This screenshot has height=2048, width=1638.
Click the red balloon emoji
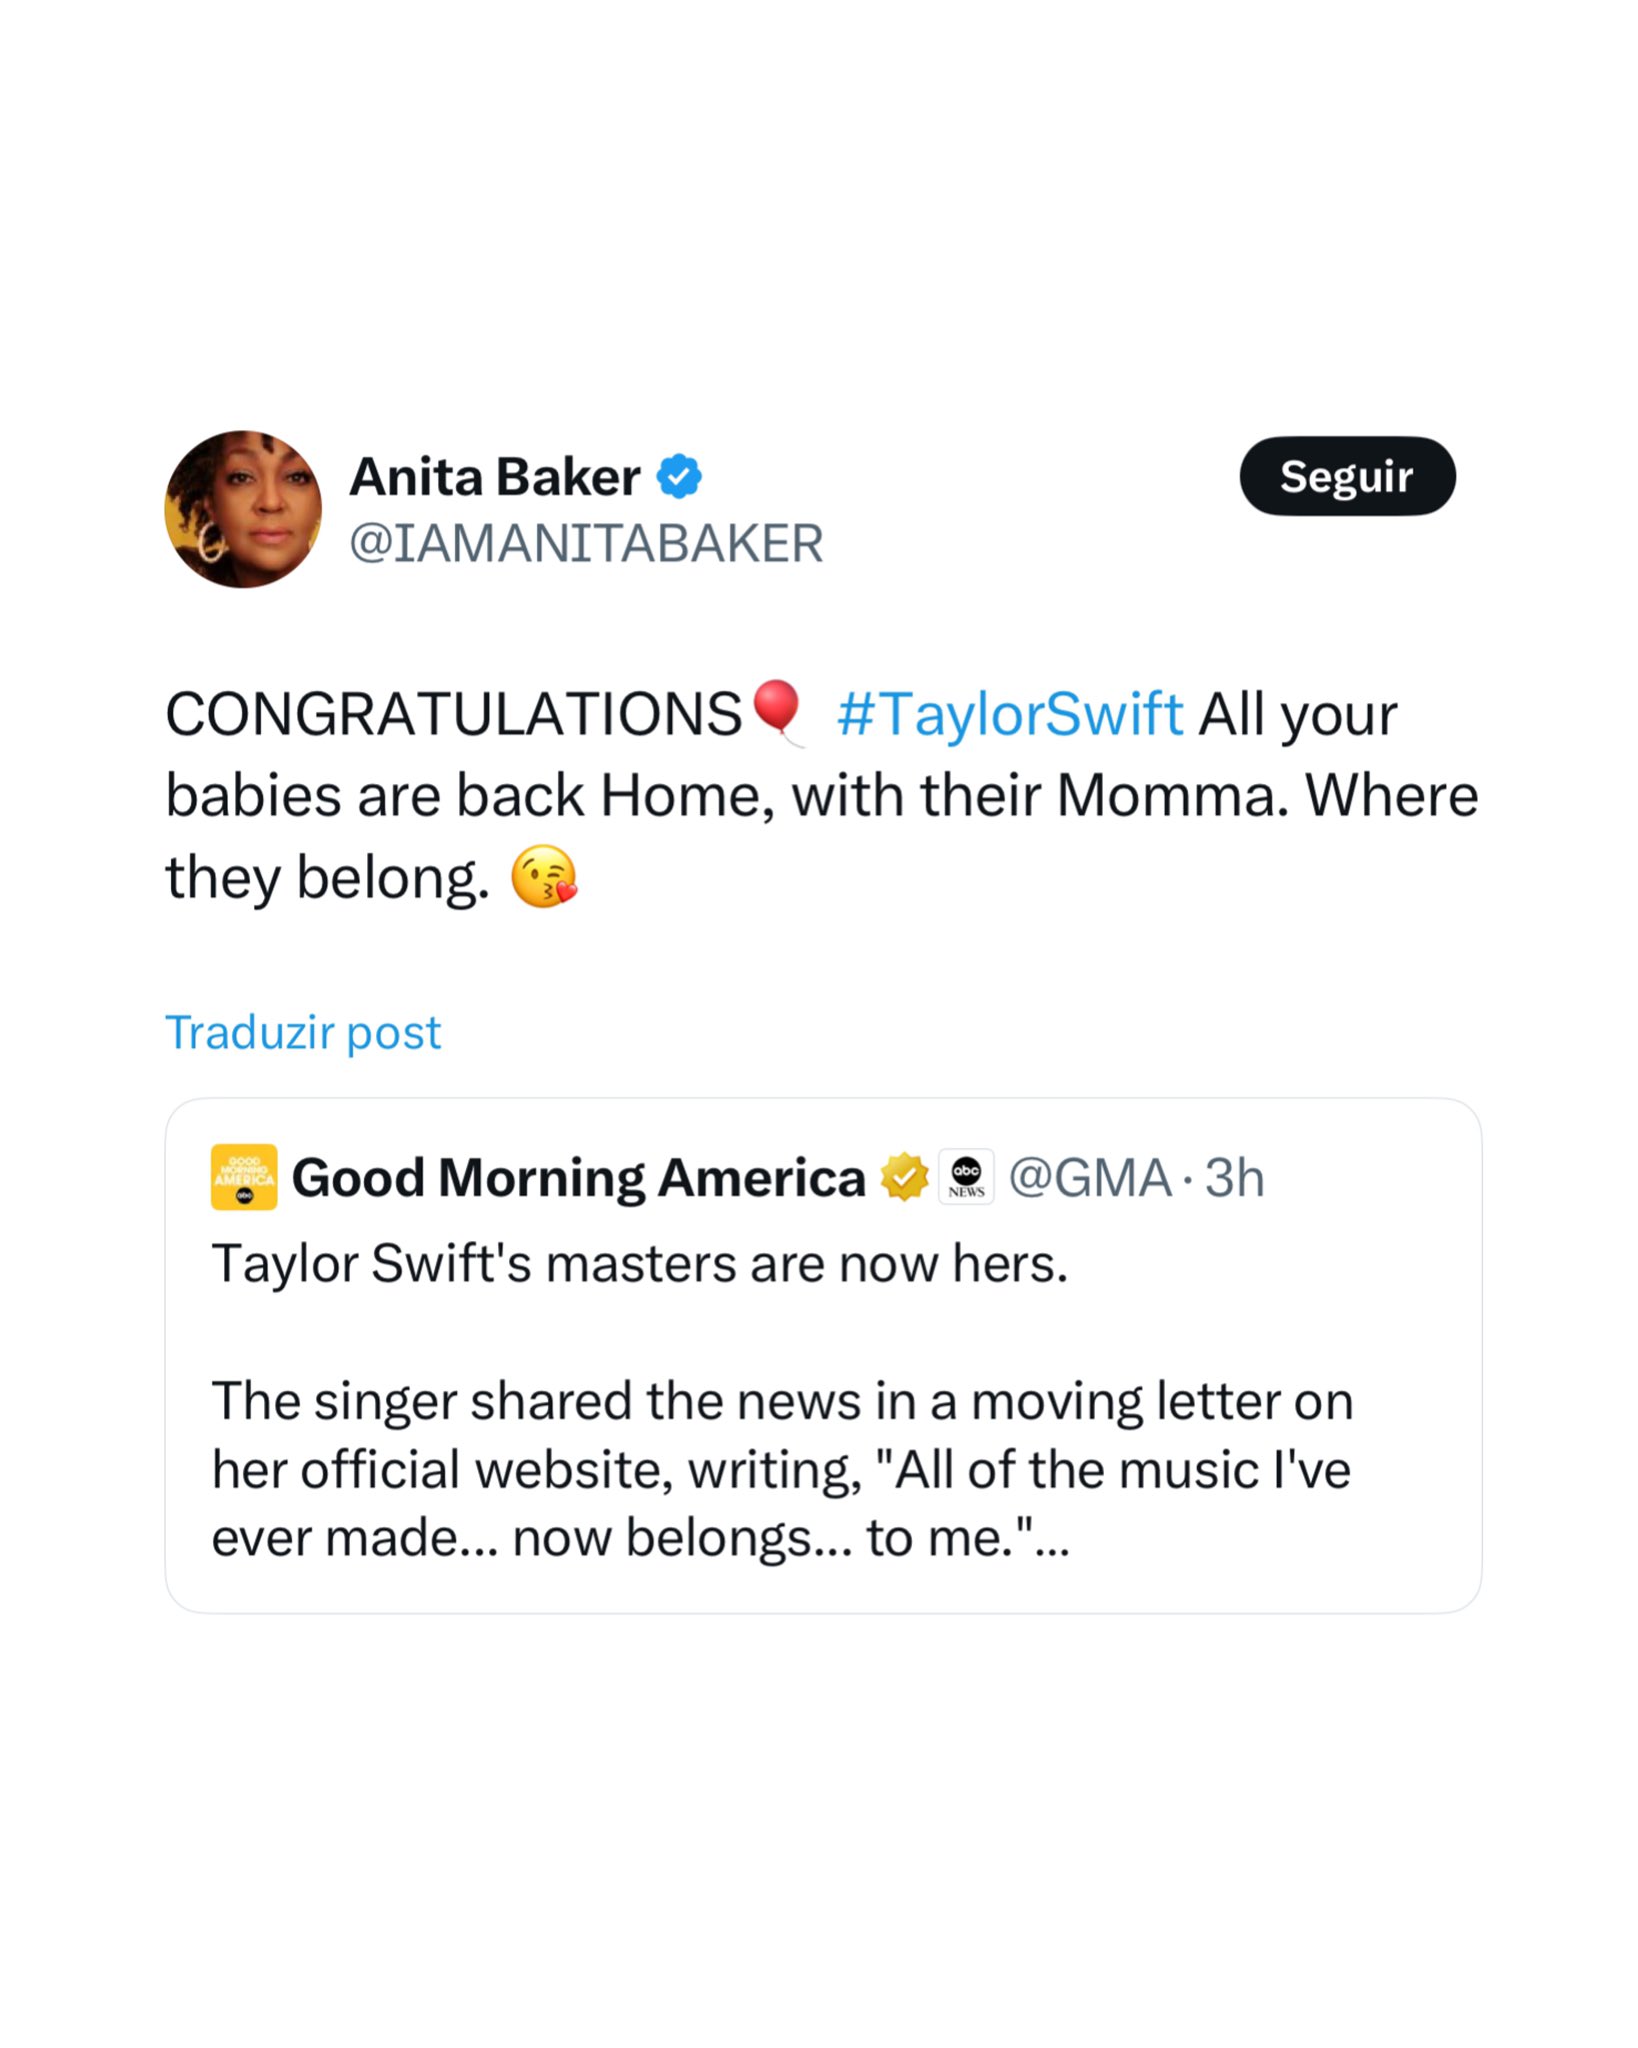pyautogui.click(x=777, y=710)
